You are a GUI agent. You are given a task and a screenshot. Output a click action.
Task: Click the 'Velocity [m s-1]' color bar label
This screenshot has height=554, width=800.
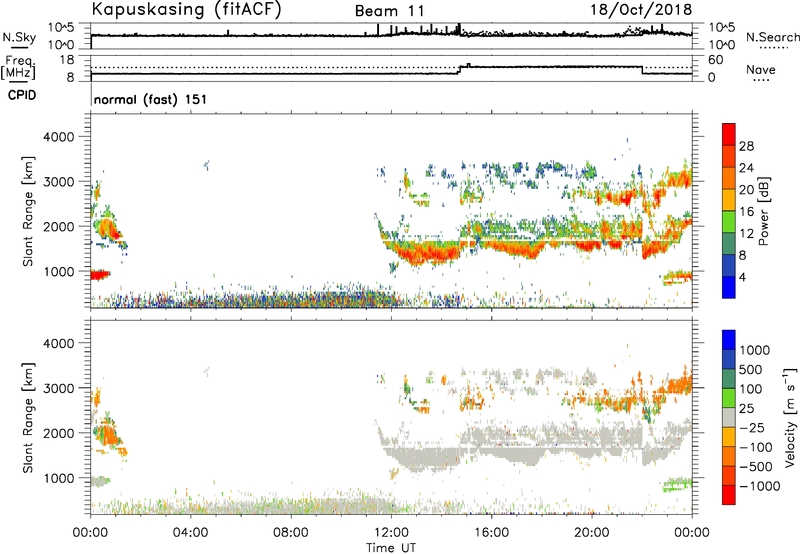click(790, 417)
